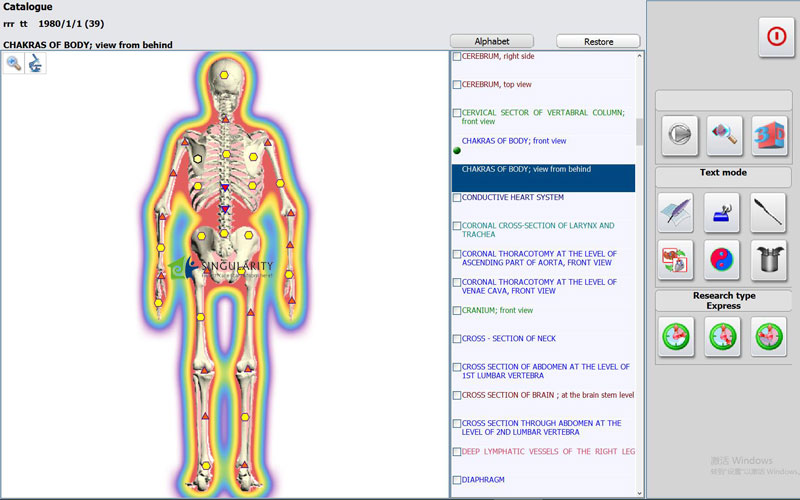Check the CEREBRUM, right side checkbox
The width and height of the screenshot is (800, 500).
coord(457,57)
